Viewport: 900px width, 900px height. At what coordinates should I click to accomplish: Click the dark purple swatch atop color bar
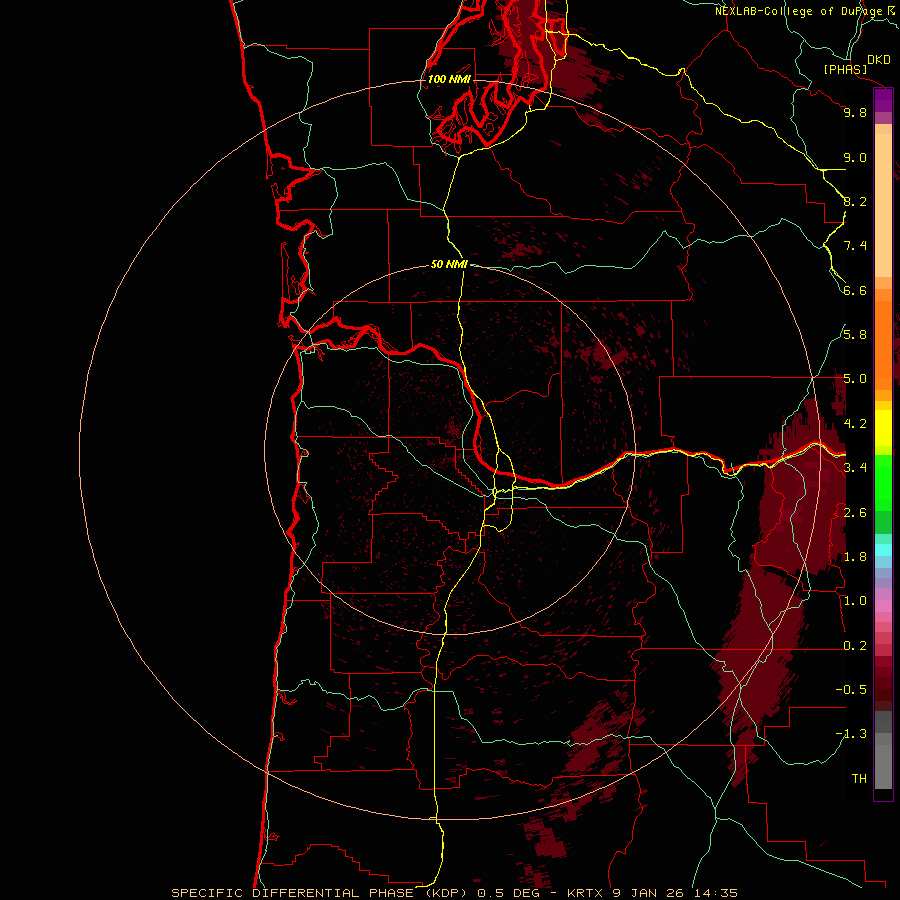click(883, 100)
